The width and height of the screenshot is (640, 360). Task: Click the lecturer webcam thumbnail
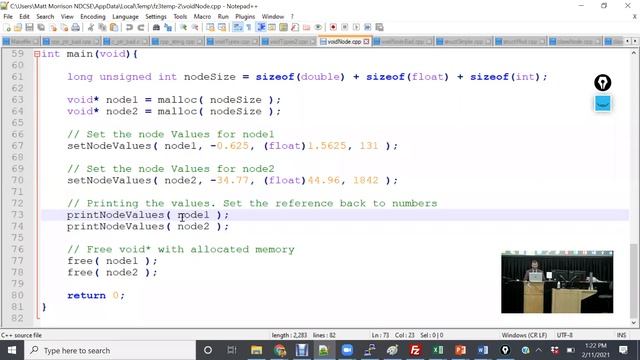[557, 282]
